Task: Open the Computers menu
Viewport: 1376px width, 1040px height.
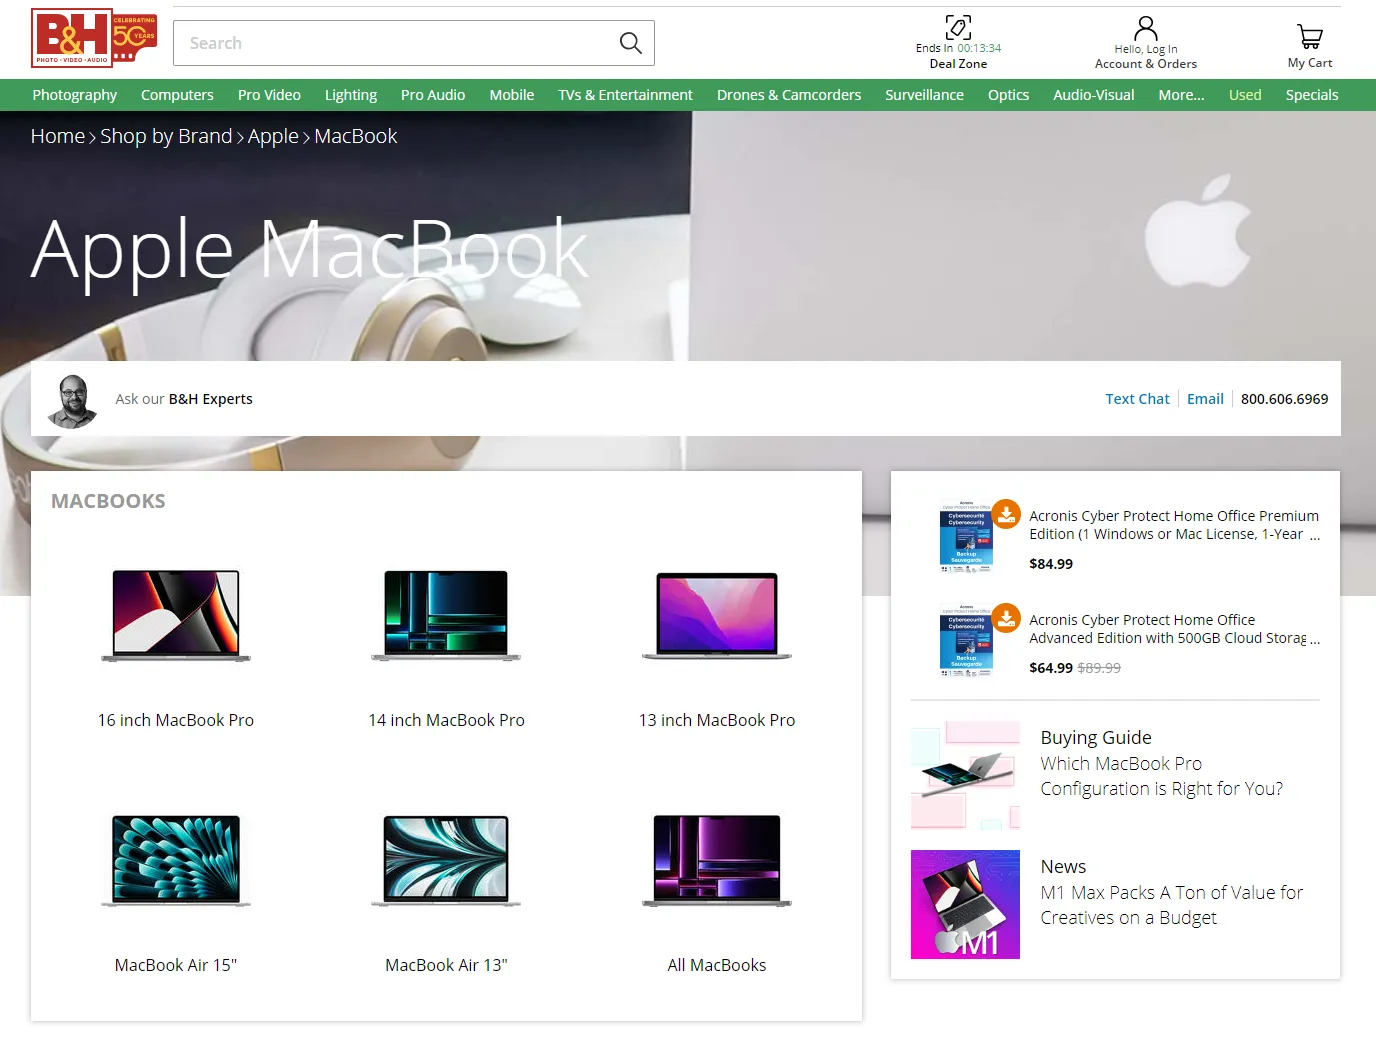Action: coord(177,95)
